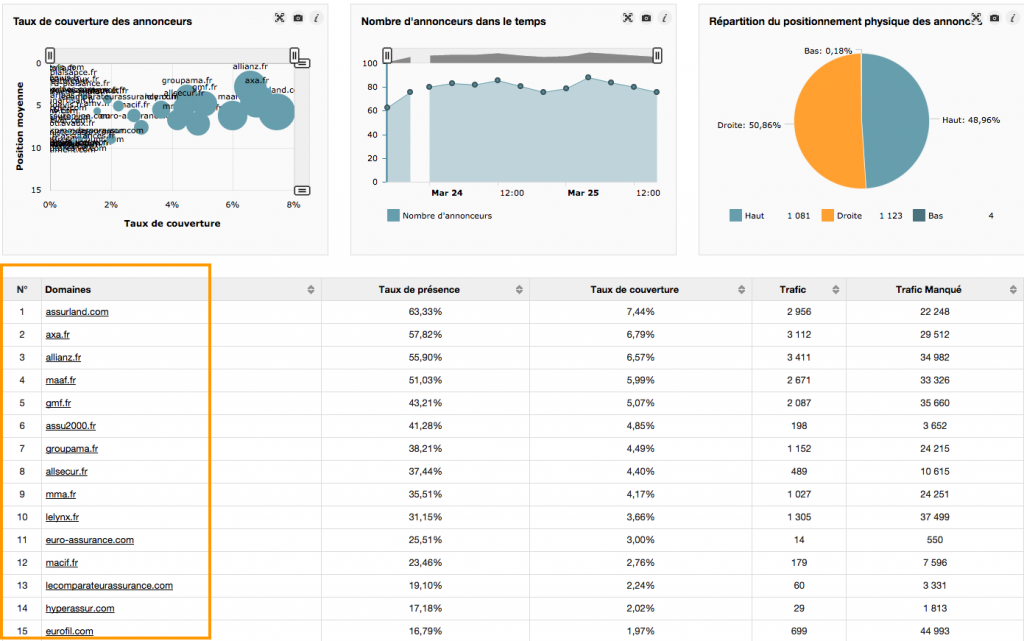Open the maaf.fr domain link
Image resolution: width=1024 pixels, height=641 pixels.
point(61,381)
